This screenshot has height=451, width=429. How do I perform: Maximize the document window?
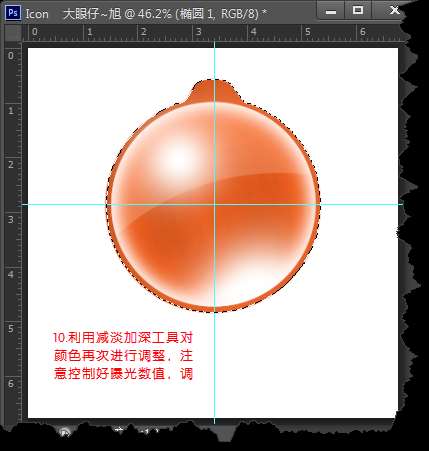click(x=358, y=10)
